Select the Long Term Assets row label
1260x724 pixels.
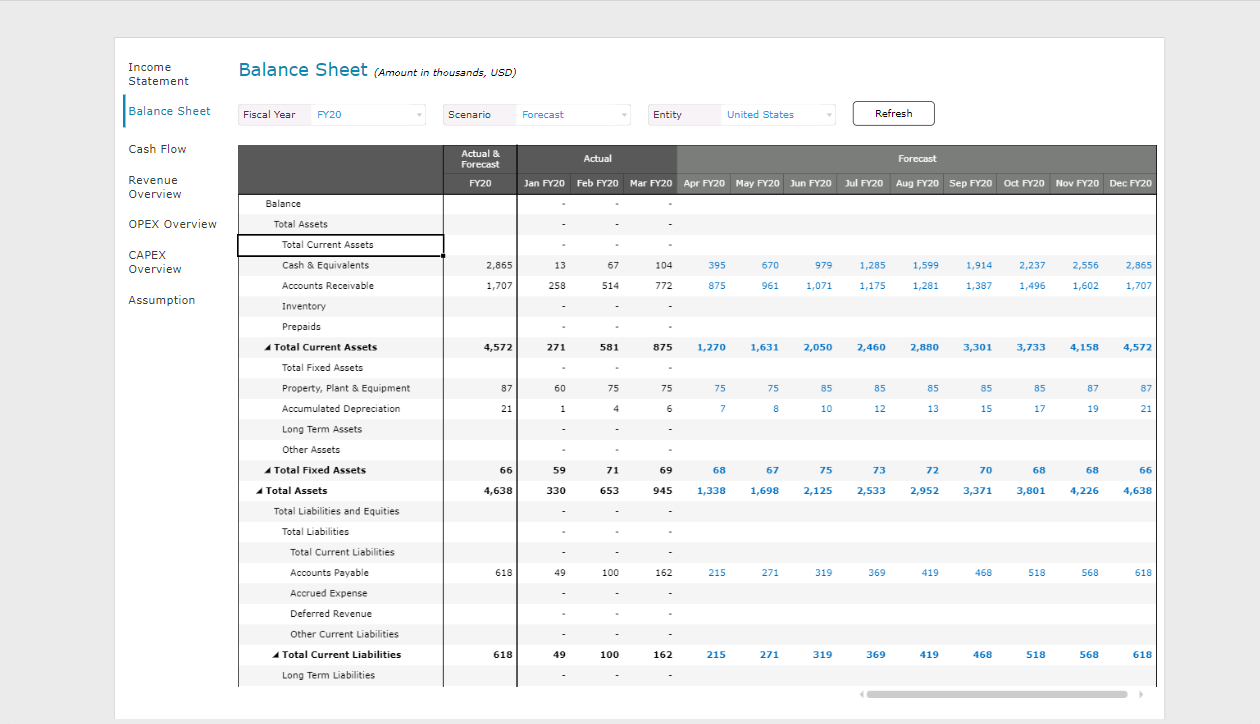click(322, 429)
